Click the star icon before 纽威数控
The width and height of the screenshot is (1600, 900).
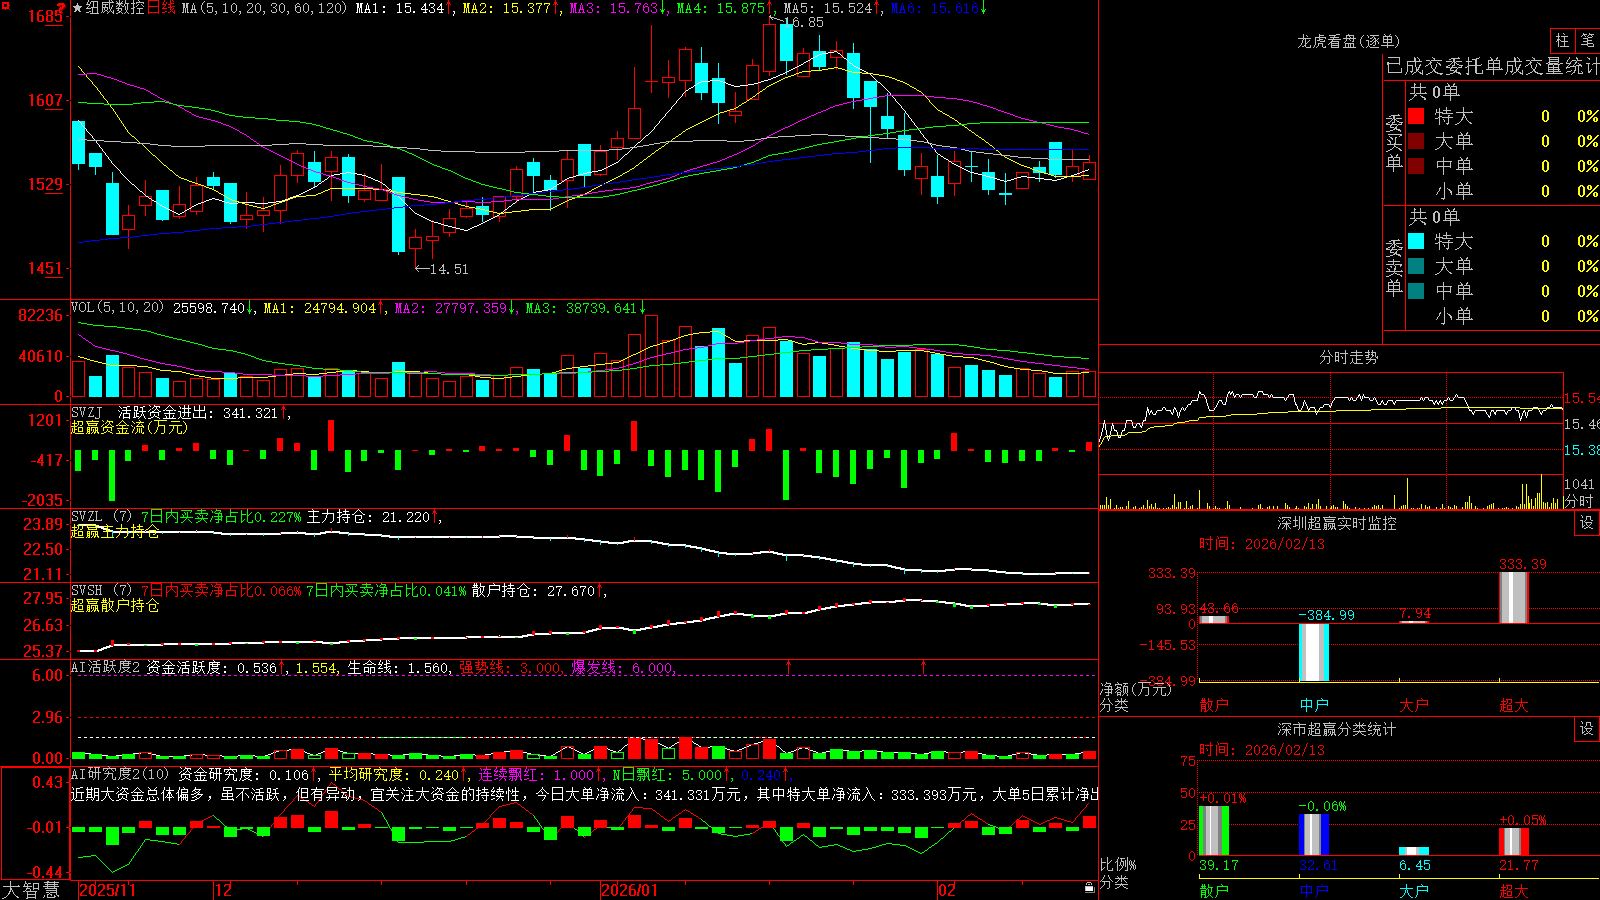(x=78, y=8)
